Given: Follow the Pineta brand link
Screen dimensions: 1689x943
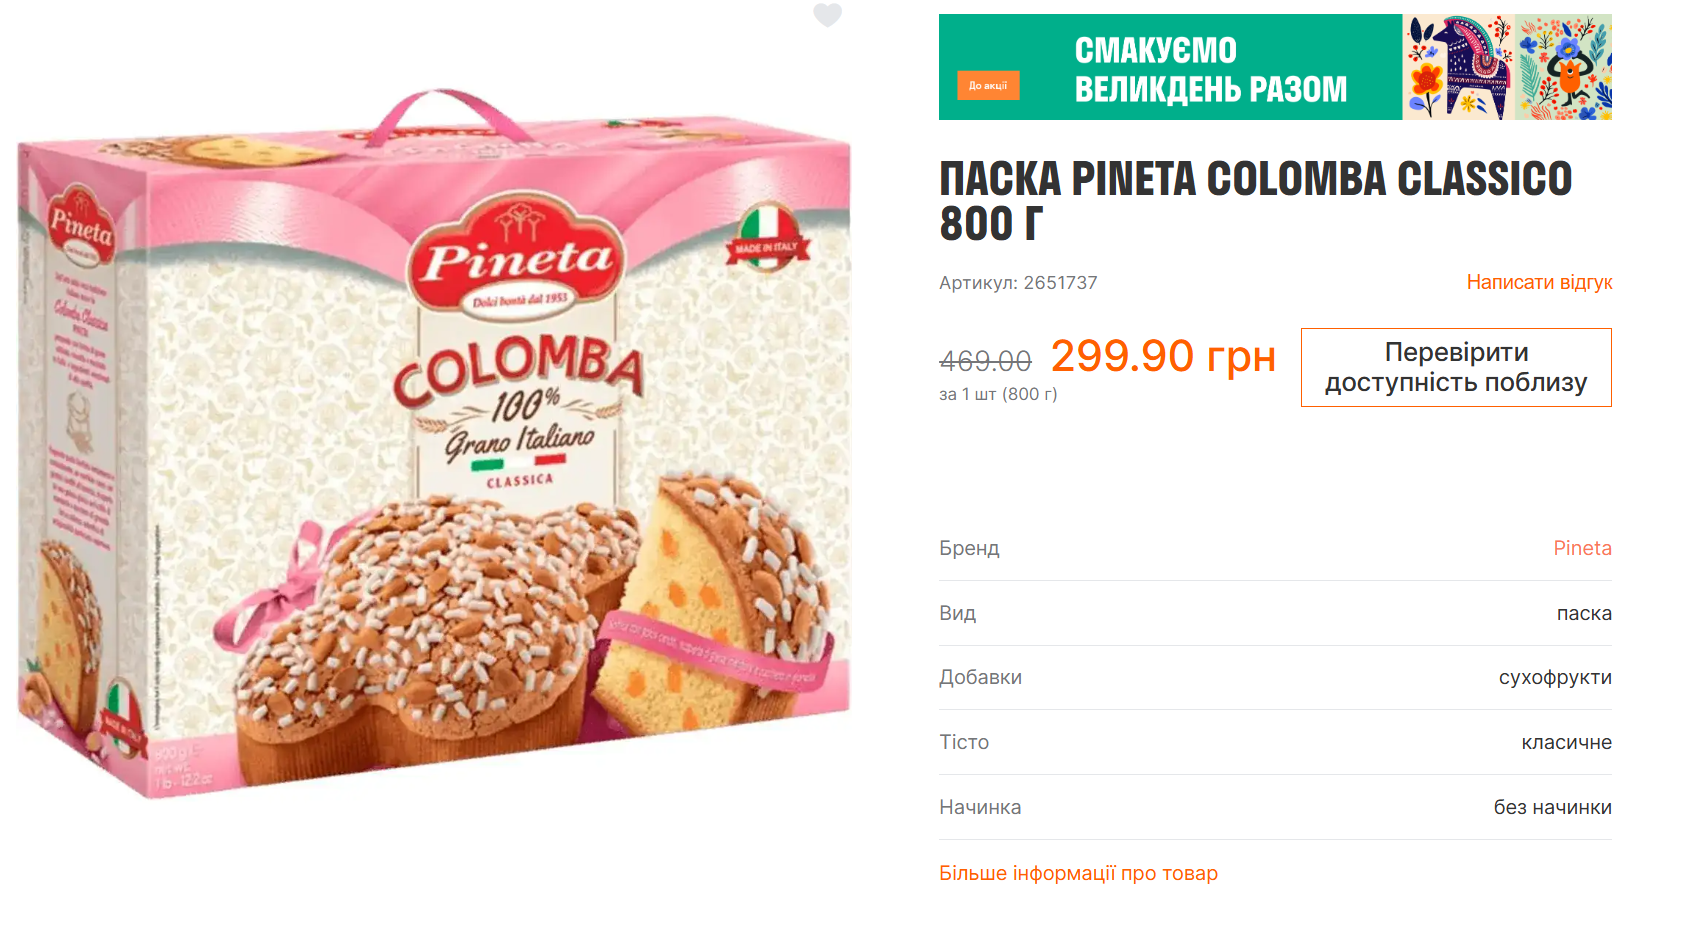Looking at the screenshot, I should (1582, 548).
